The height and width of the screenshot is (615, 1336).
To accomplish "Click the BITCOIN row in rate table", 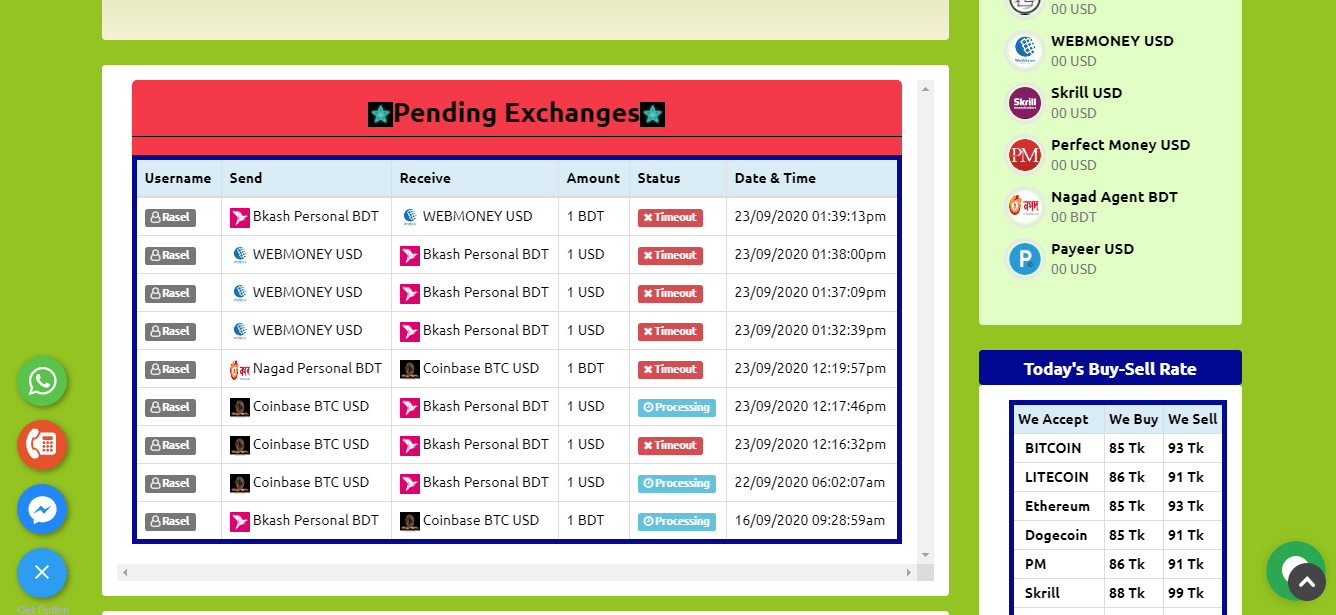I will click(1118, 448).
